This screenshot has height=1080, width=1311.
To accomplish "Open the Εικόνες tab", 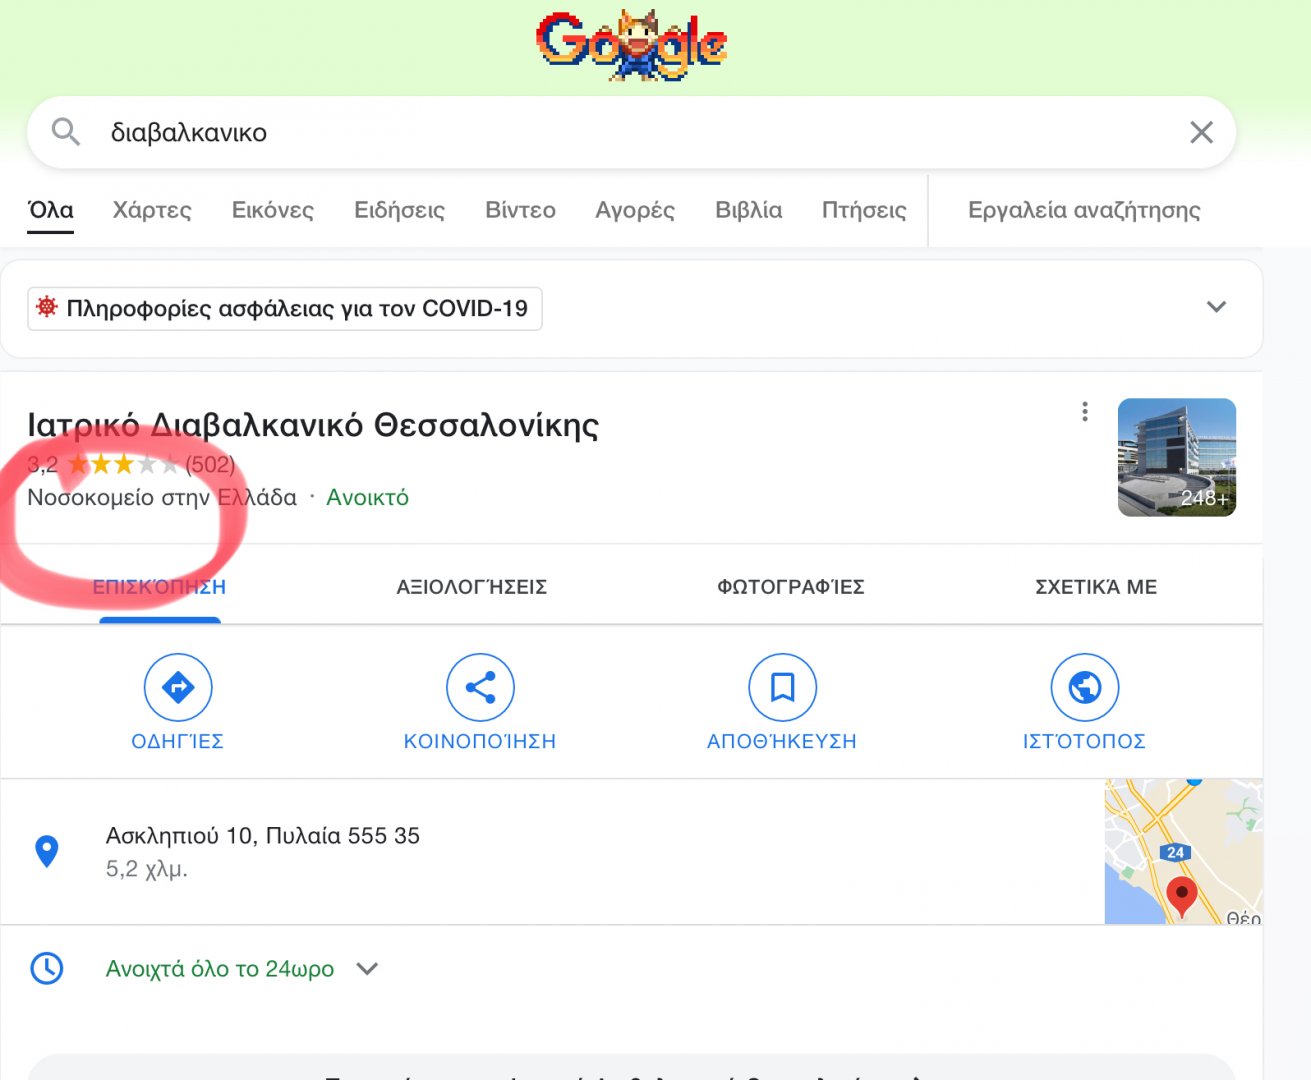I will [x=273, y=210].
